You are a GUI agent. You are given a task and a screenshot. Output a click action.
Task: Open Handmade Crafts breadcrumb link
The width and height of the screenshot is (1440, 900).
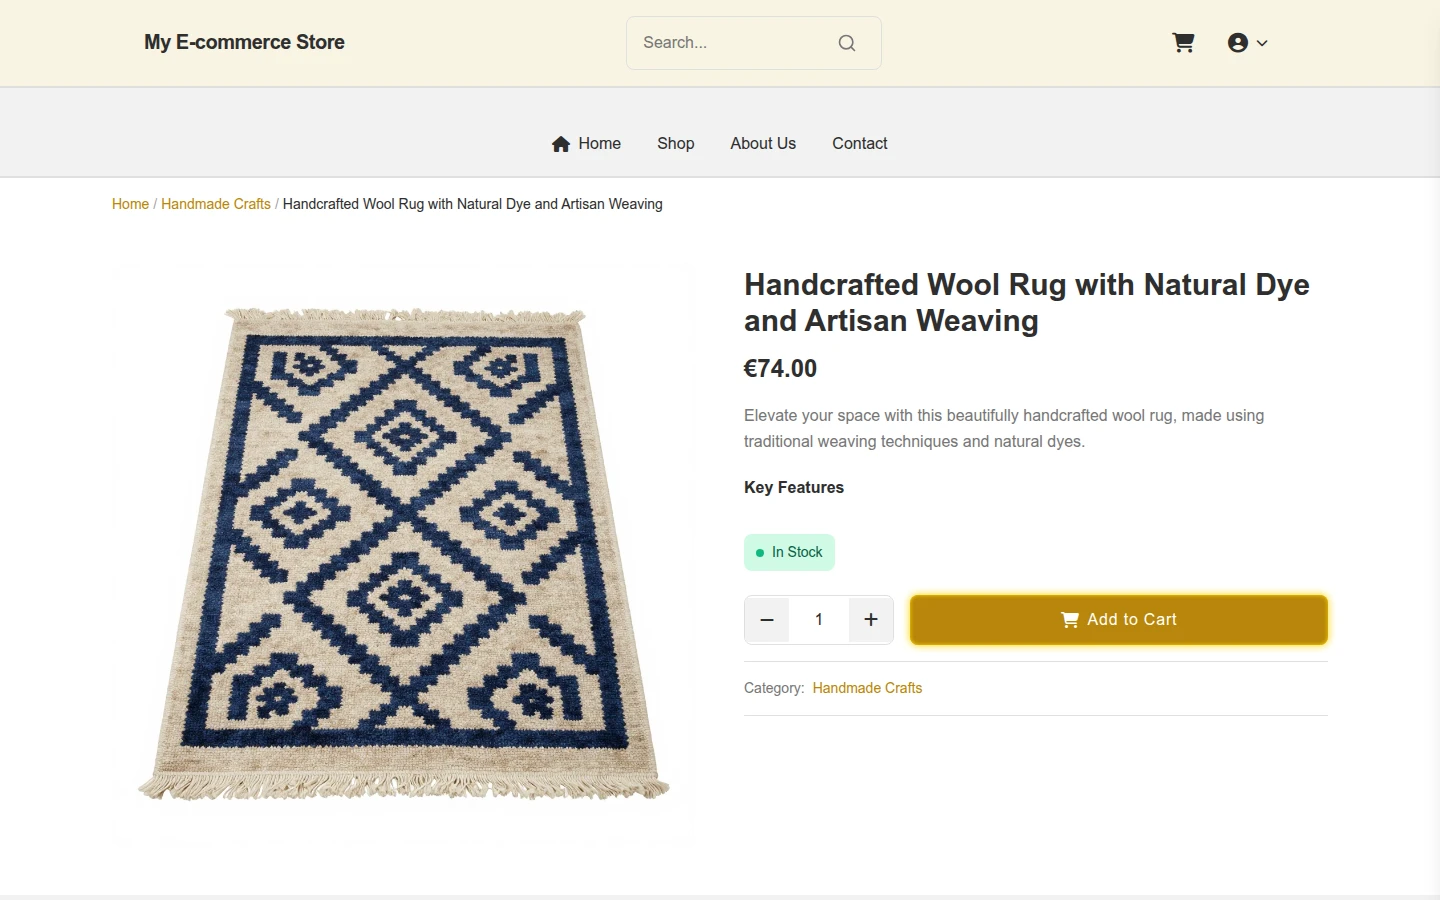(x=216, y=204)
